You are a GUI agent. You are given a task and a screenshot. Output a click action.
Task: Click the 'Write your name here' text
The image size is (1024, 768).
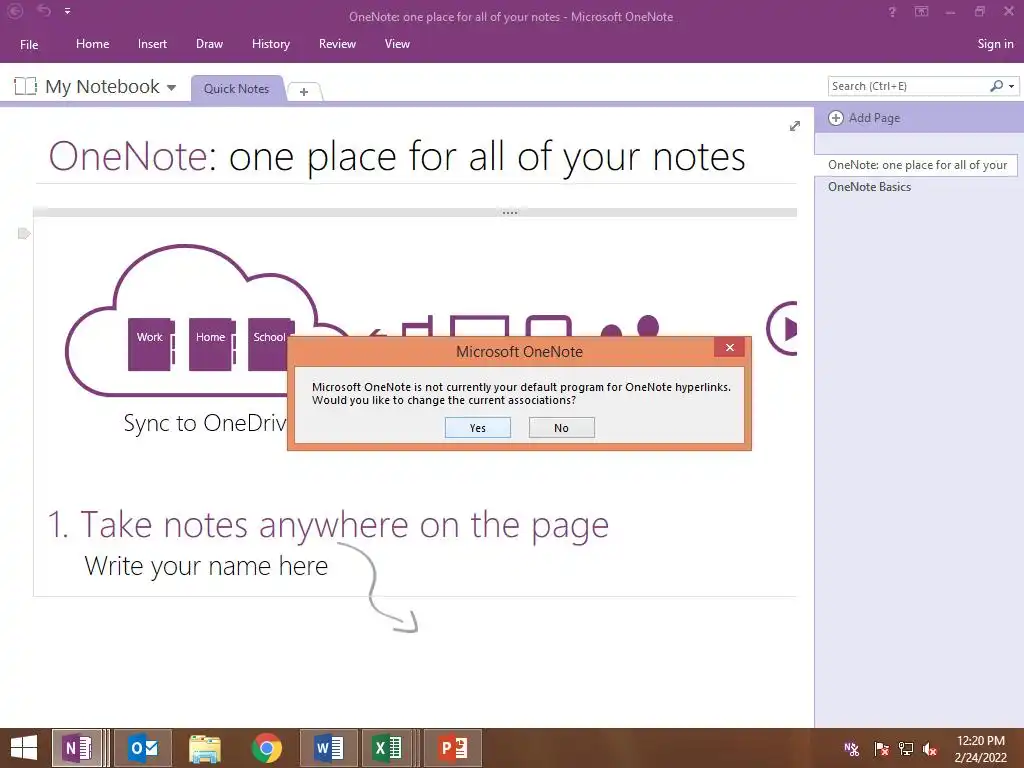click(206, 566)
